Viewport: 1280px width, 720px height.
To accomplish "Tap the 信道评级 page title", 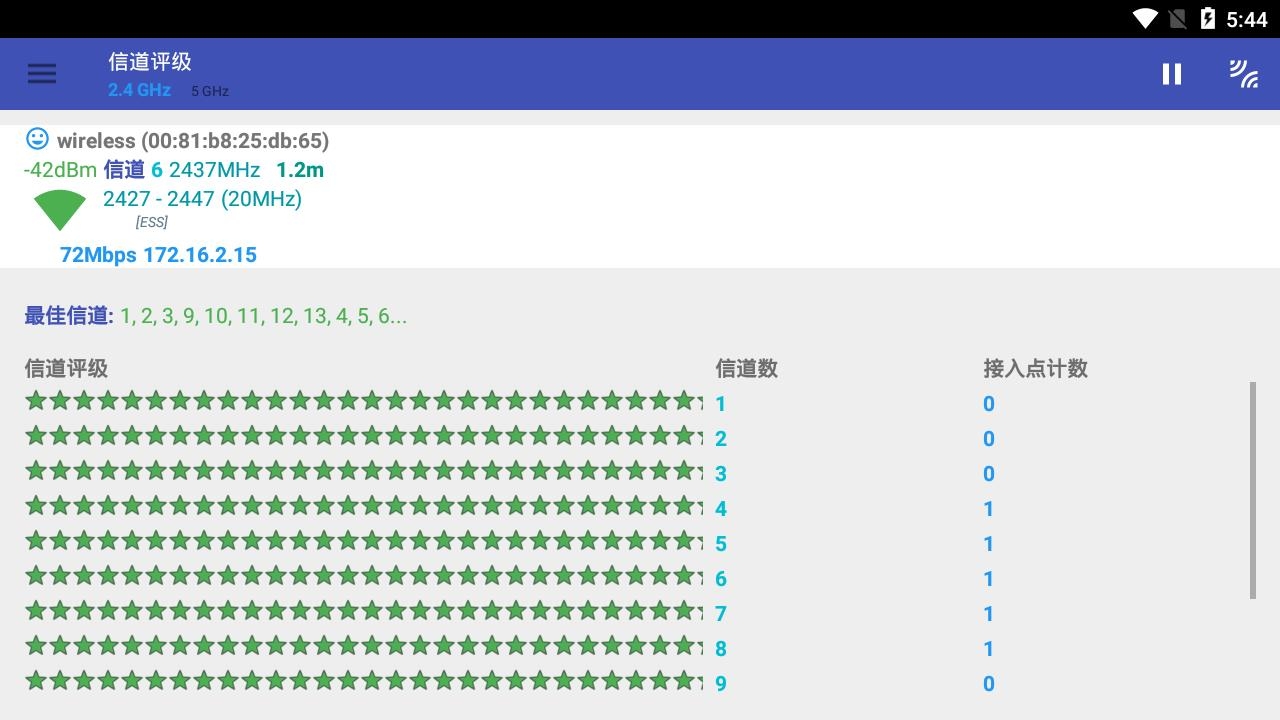I will [x=150, y=62].
